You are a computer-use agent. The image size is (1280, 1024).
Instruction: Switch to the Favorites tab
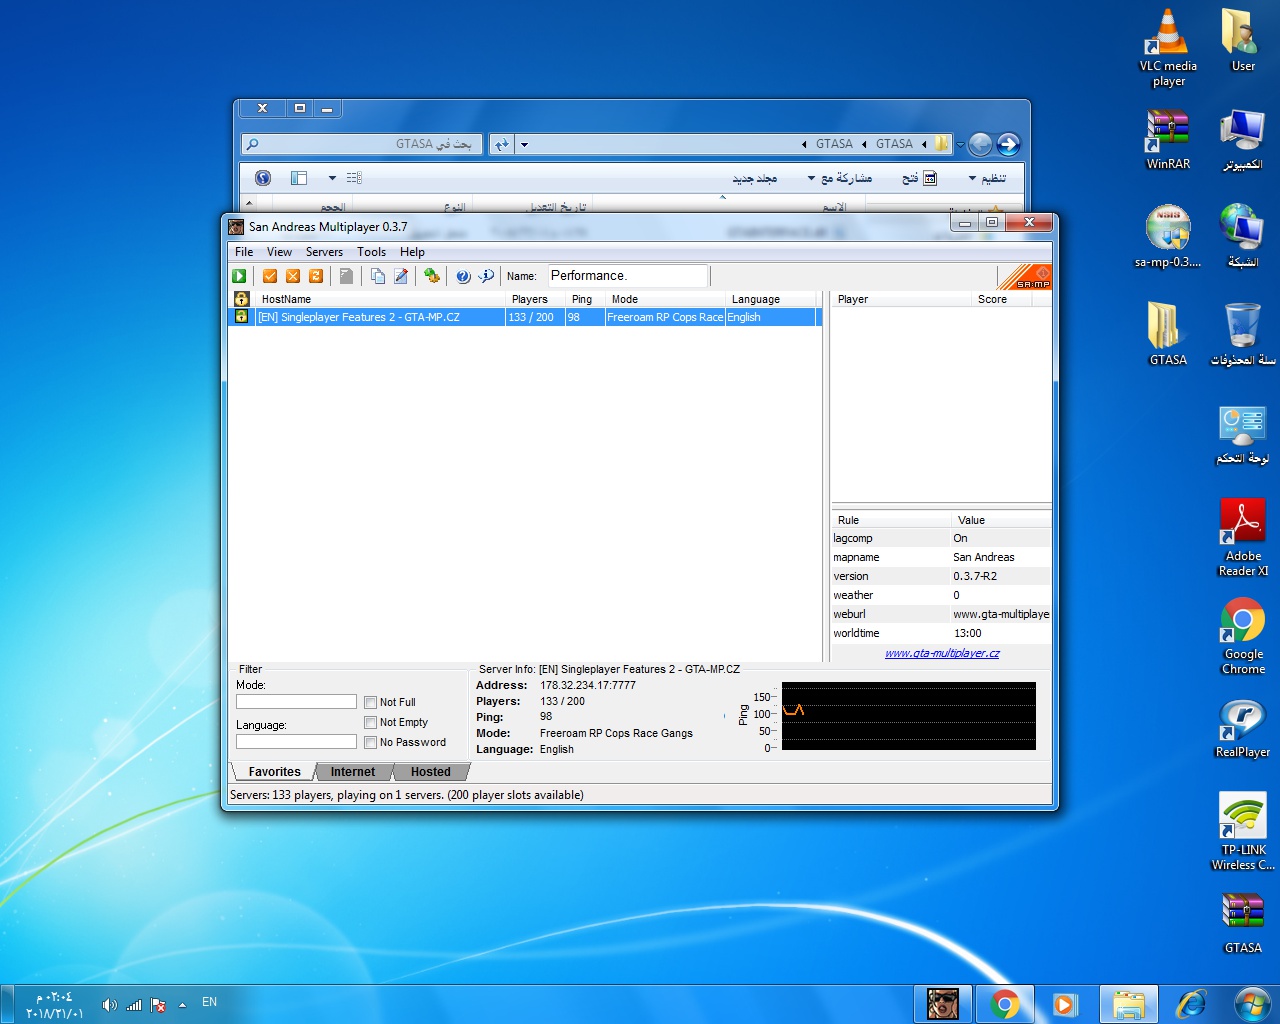tap(274, 772)
